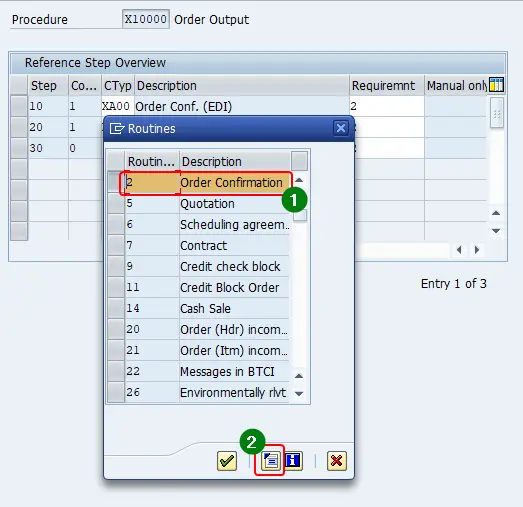Click Order Conf. (EDI) description

coord(242,106)
